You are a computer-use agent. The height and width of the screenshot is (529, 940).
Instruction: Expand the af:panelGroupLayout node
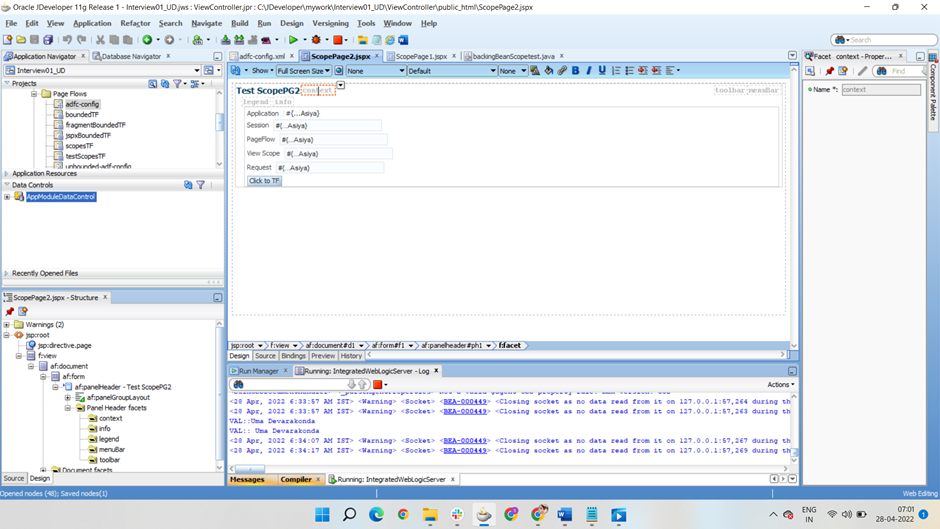68,397
